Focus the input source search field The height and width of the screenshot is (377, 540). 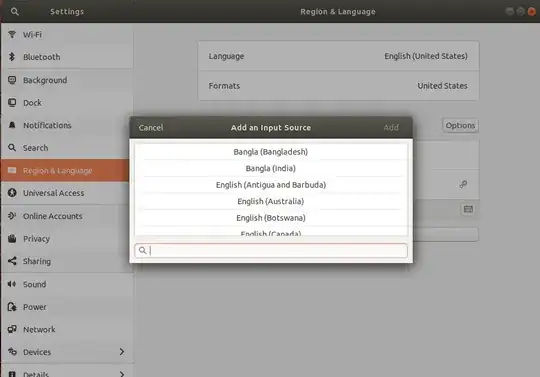coord(271,250)
